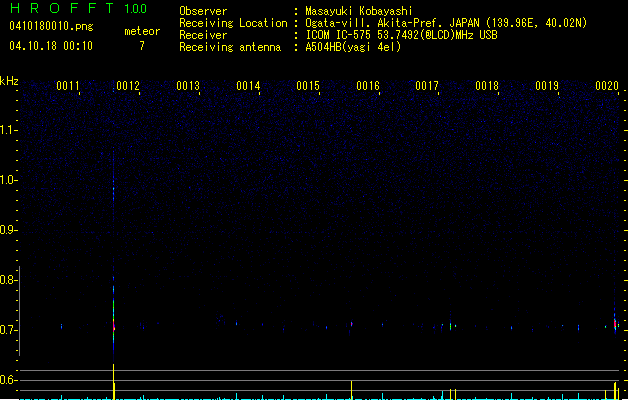The width and height of the screenshot is (629, 400).
Task: Click the 'Observer' field label
Action: [x=203, y=11]
